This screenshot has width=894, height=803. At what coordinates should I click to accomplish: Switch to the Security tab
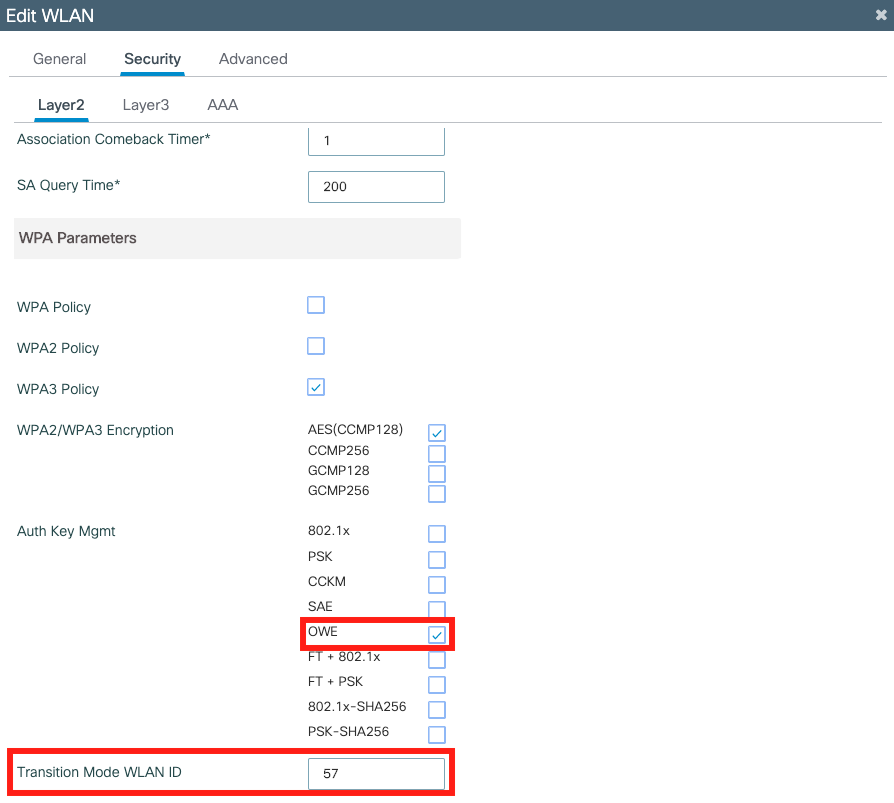[152, 59]
